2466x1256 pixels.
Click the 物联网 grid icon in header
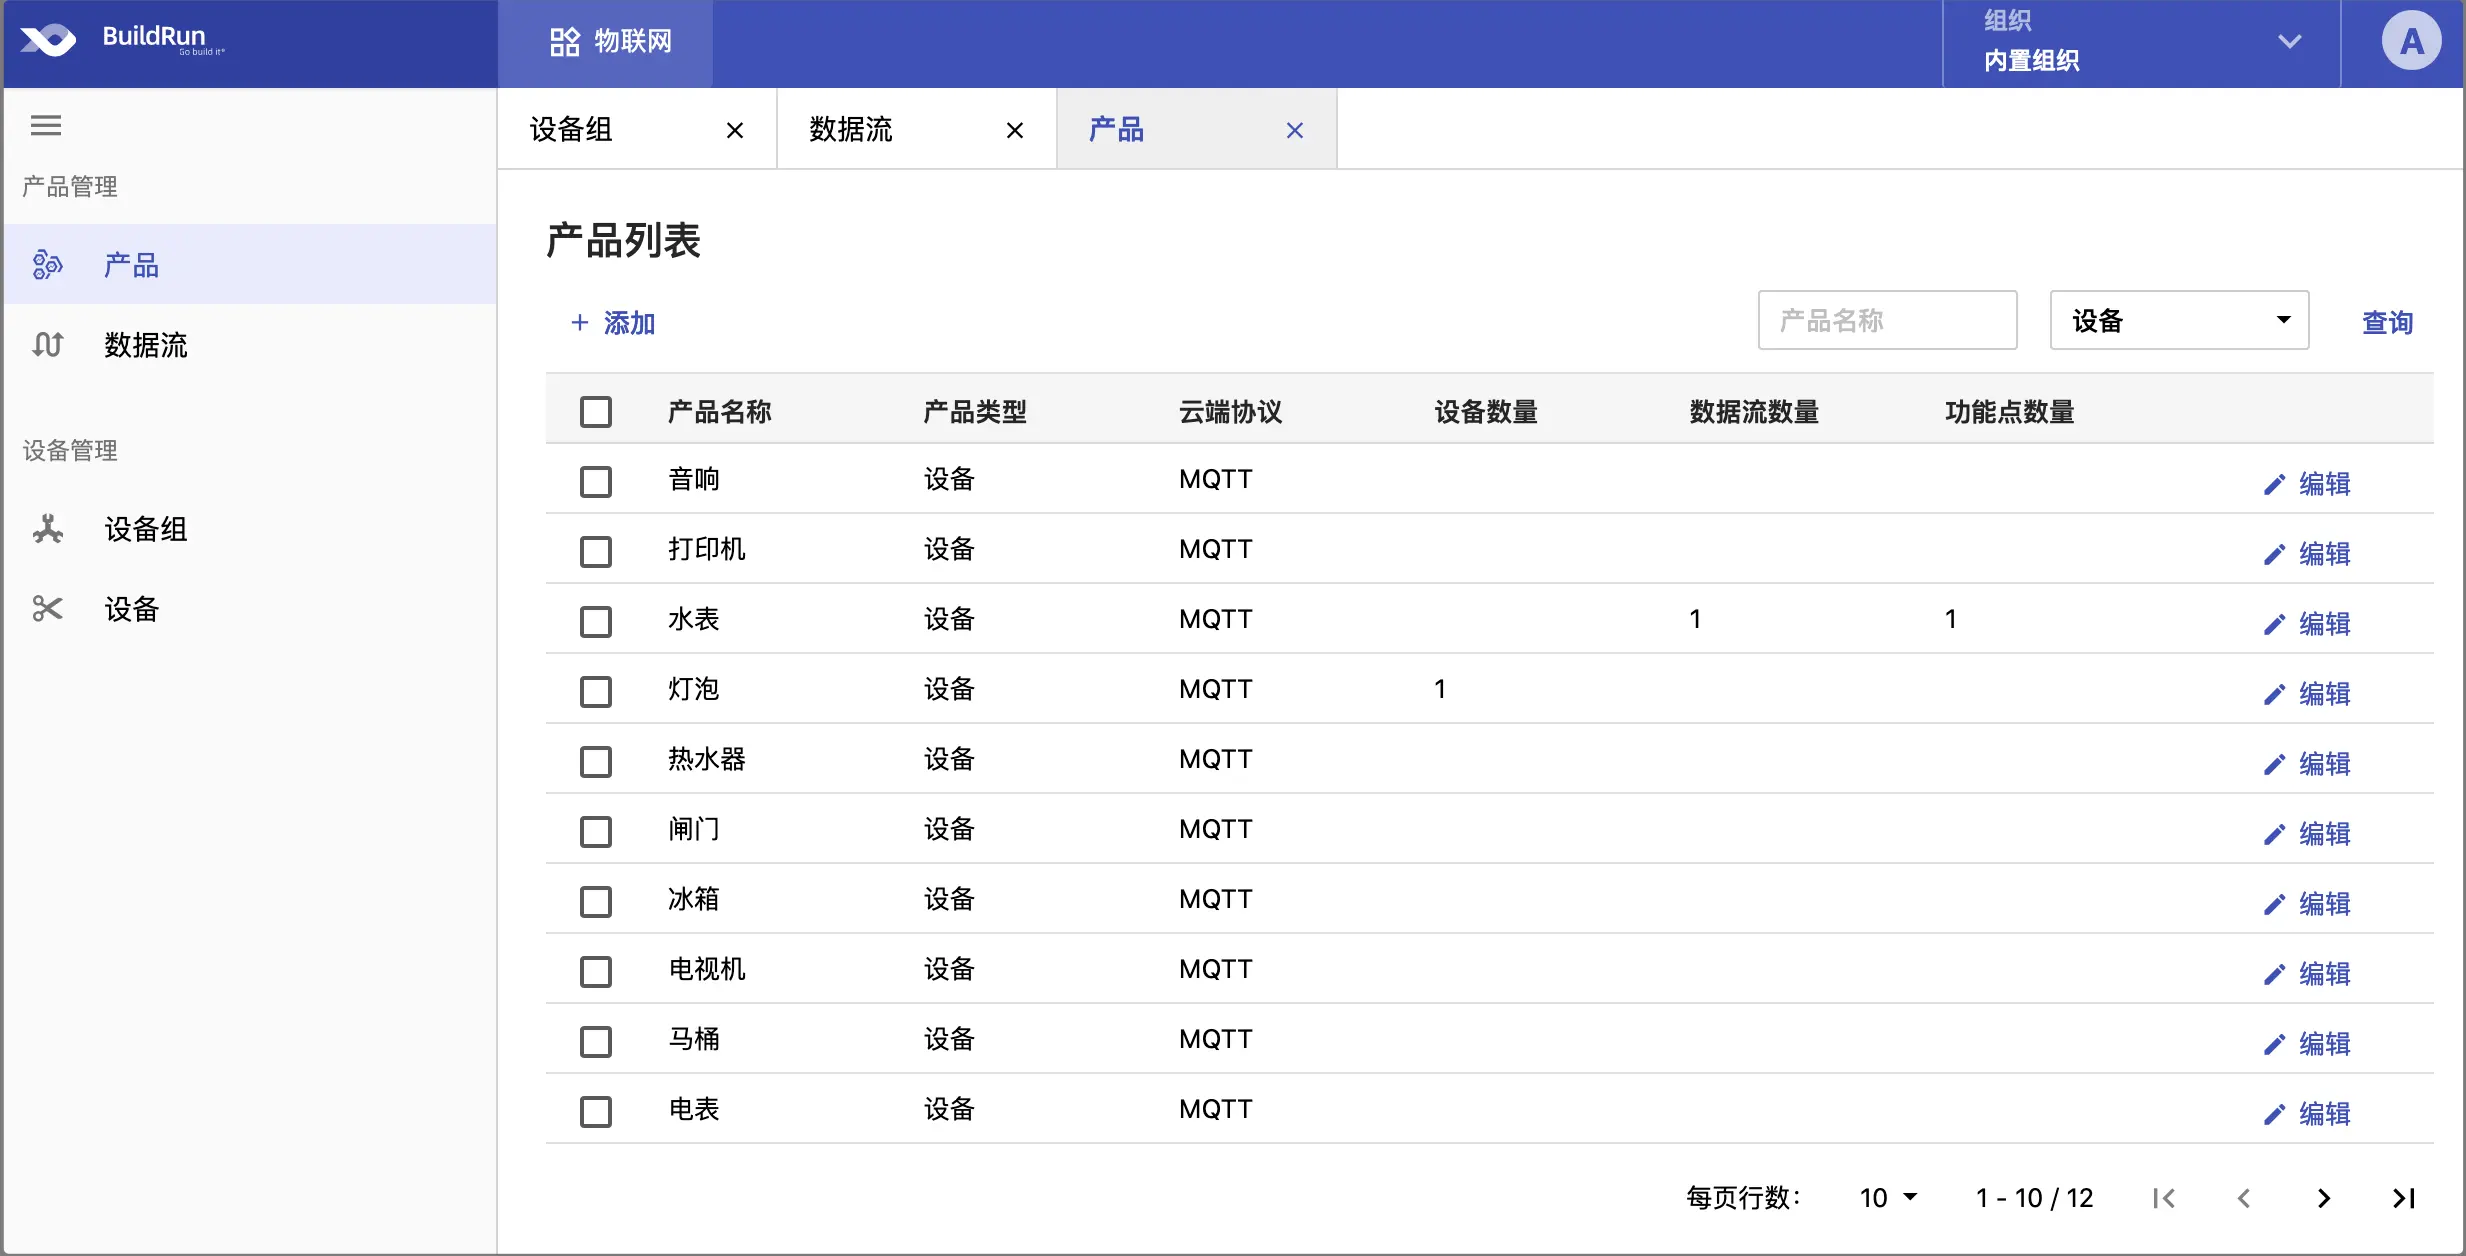(565, 42)
